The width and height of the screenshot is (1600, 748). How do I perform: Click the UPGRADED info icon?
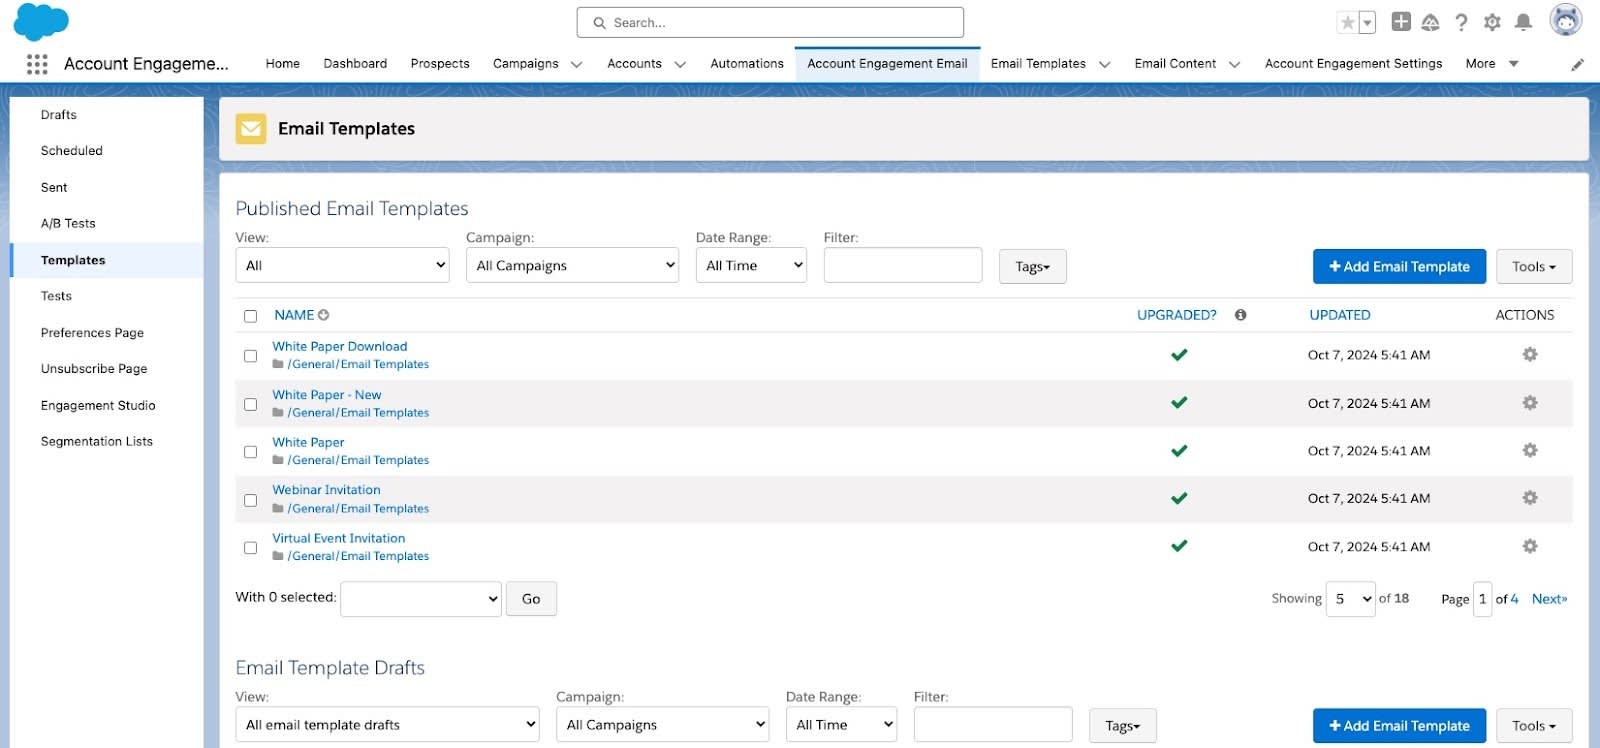pyautogui.click(x=1240, y=315)
